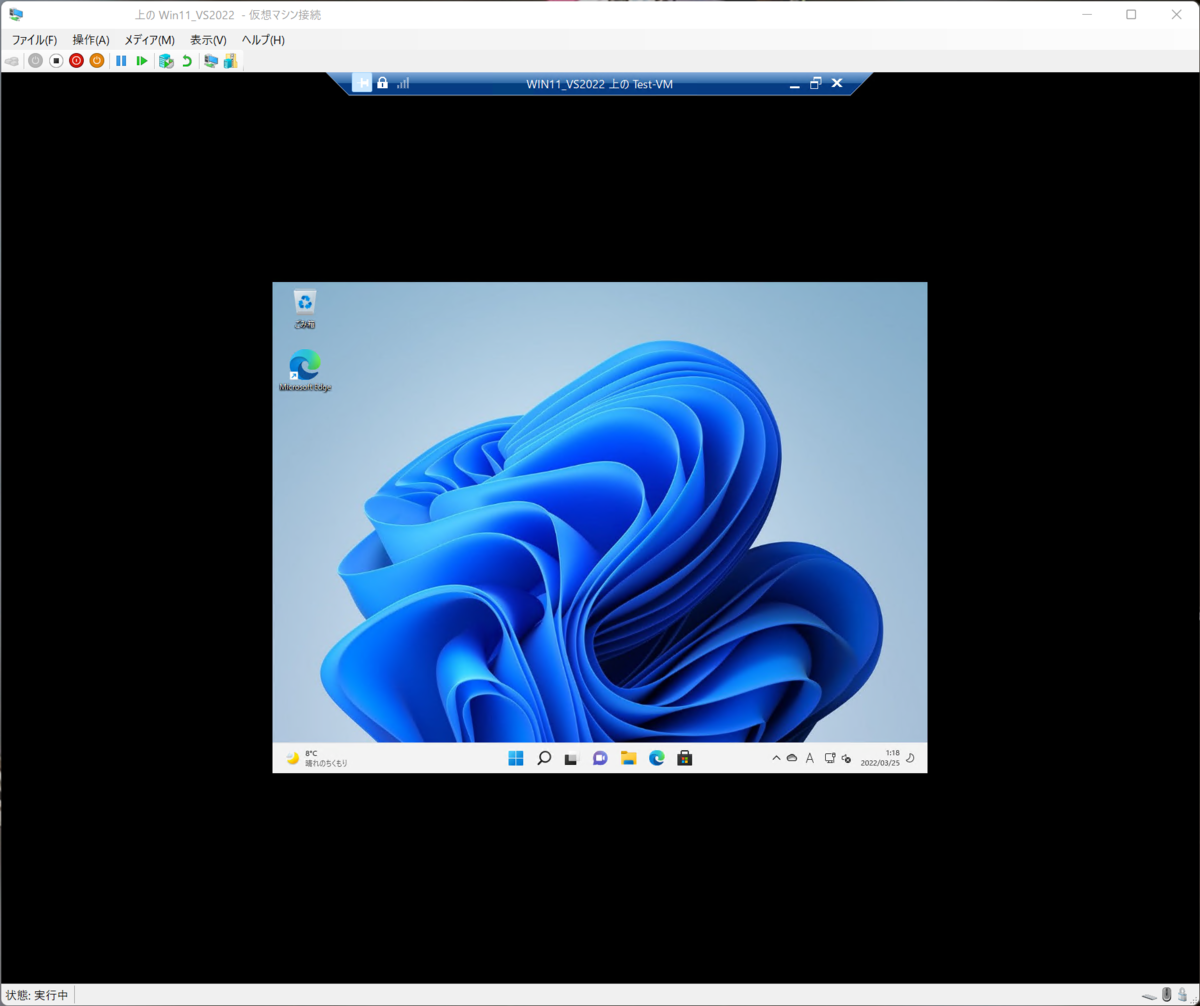This screenshot has width=1200, height=1006.
Task: Pause the virtual machine with the blue pause icon
Action: pos(121,61)
